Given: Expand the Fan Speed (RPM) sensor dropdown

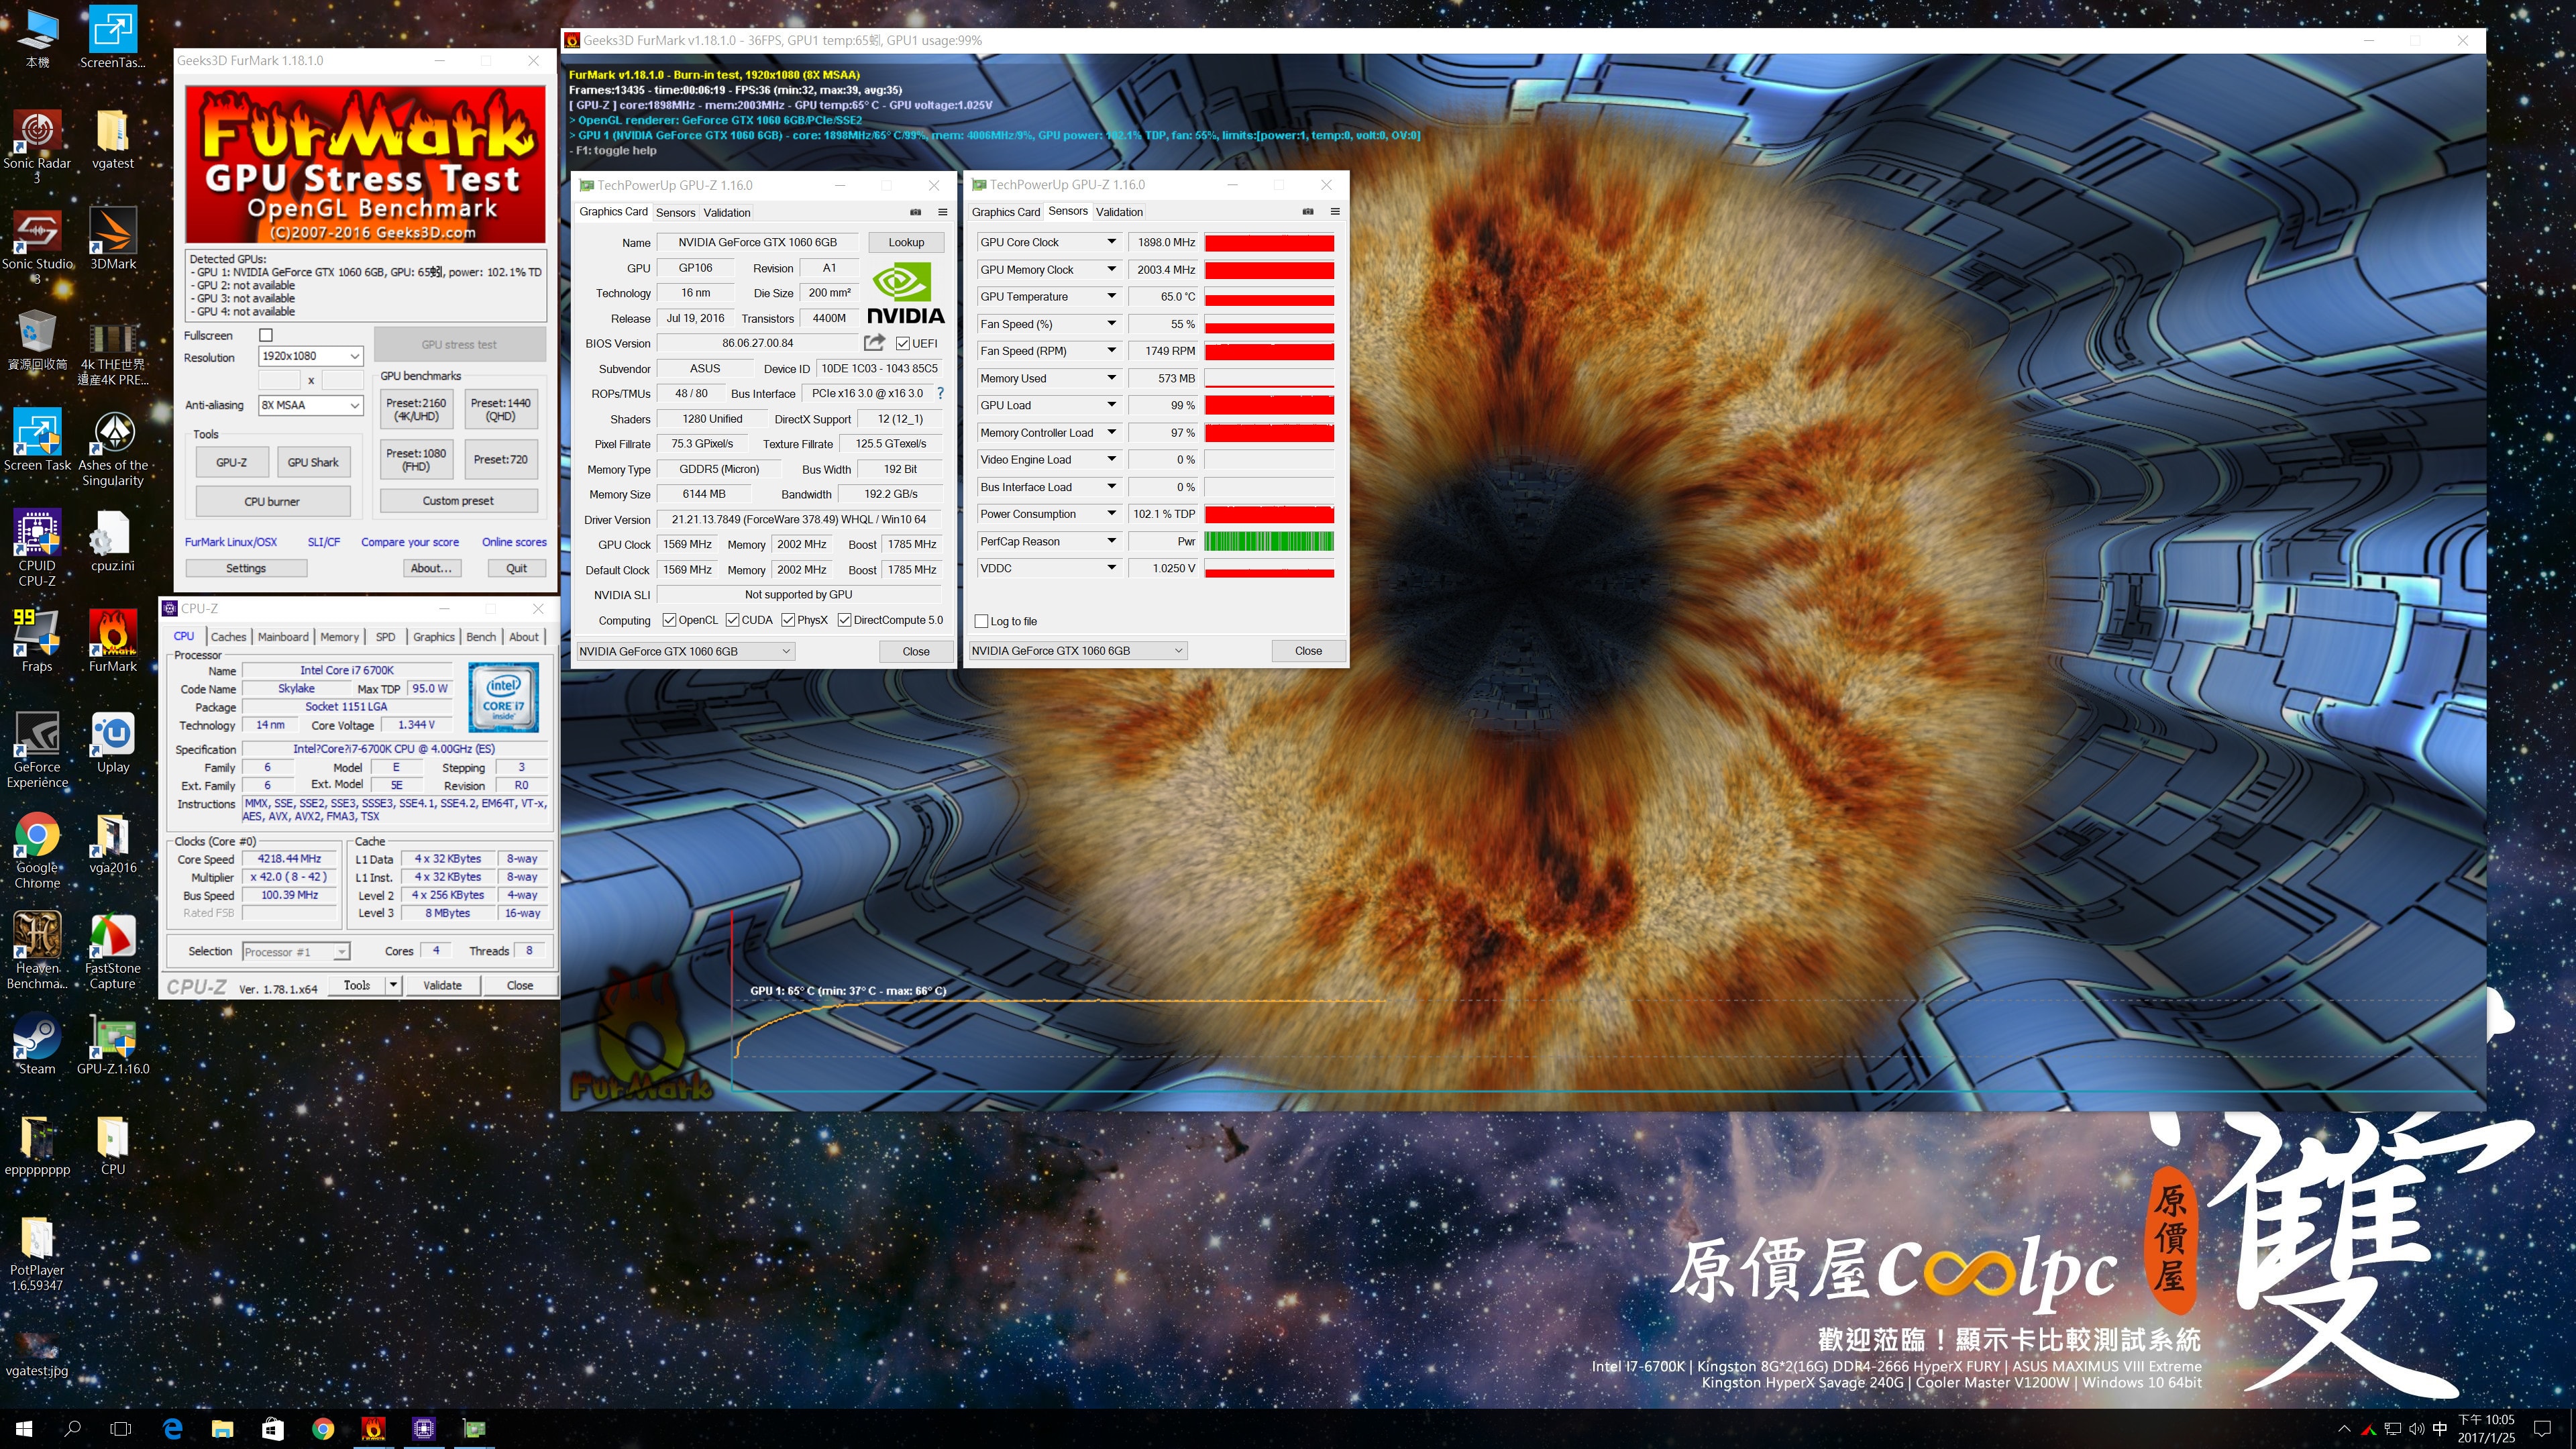Looking at the screenshot, I should 1111,351.
